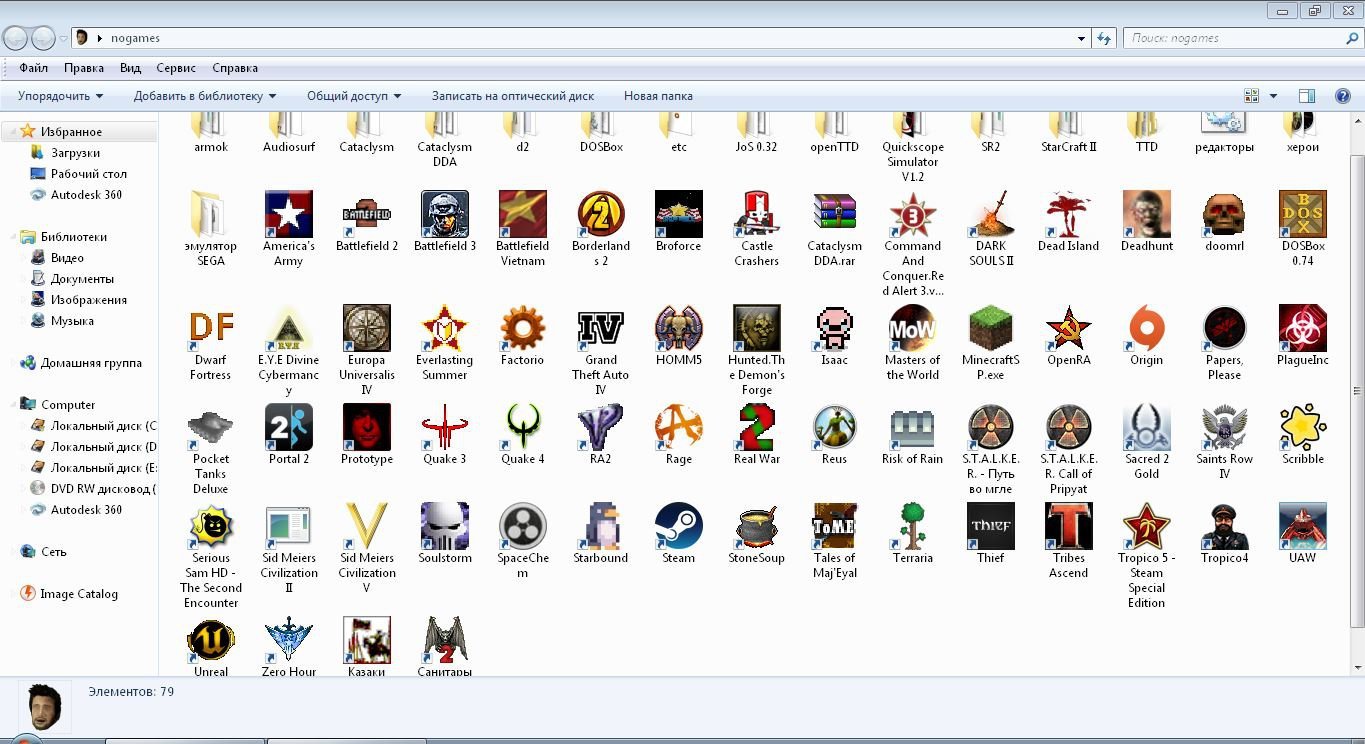Click the Origin shortcut icon

1146,329
